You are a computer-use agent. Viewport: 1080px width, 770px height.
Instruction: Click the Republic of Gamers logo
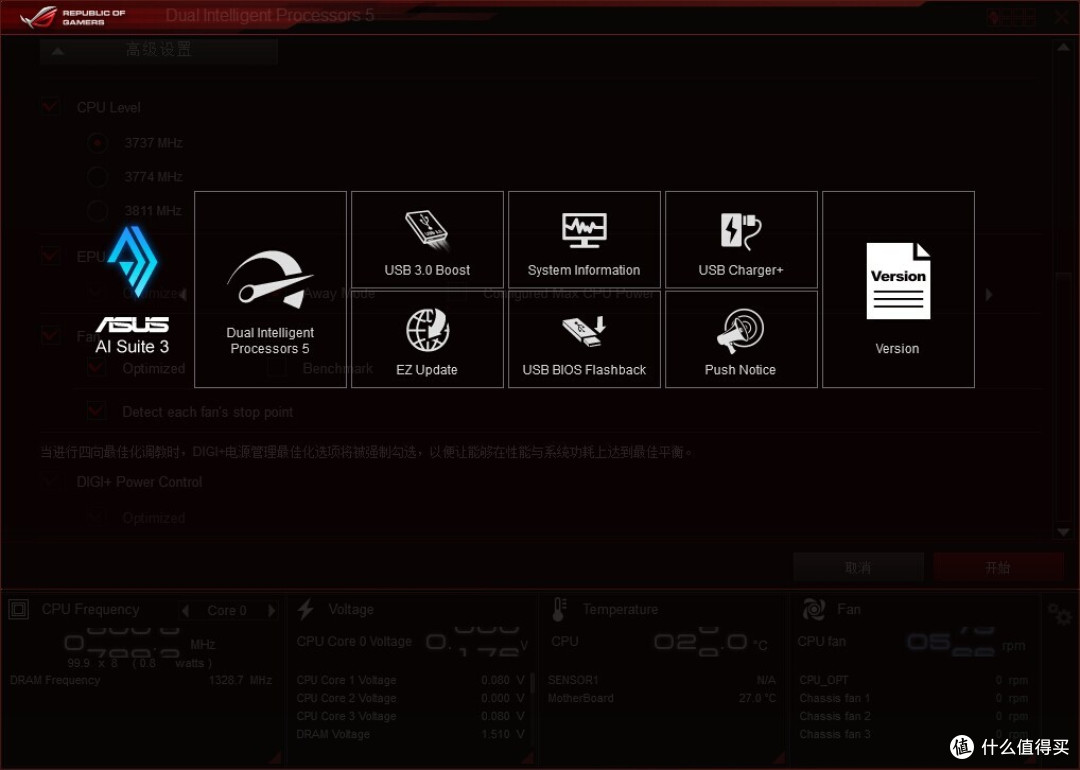pyautogui.click(x=72, y=17)
